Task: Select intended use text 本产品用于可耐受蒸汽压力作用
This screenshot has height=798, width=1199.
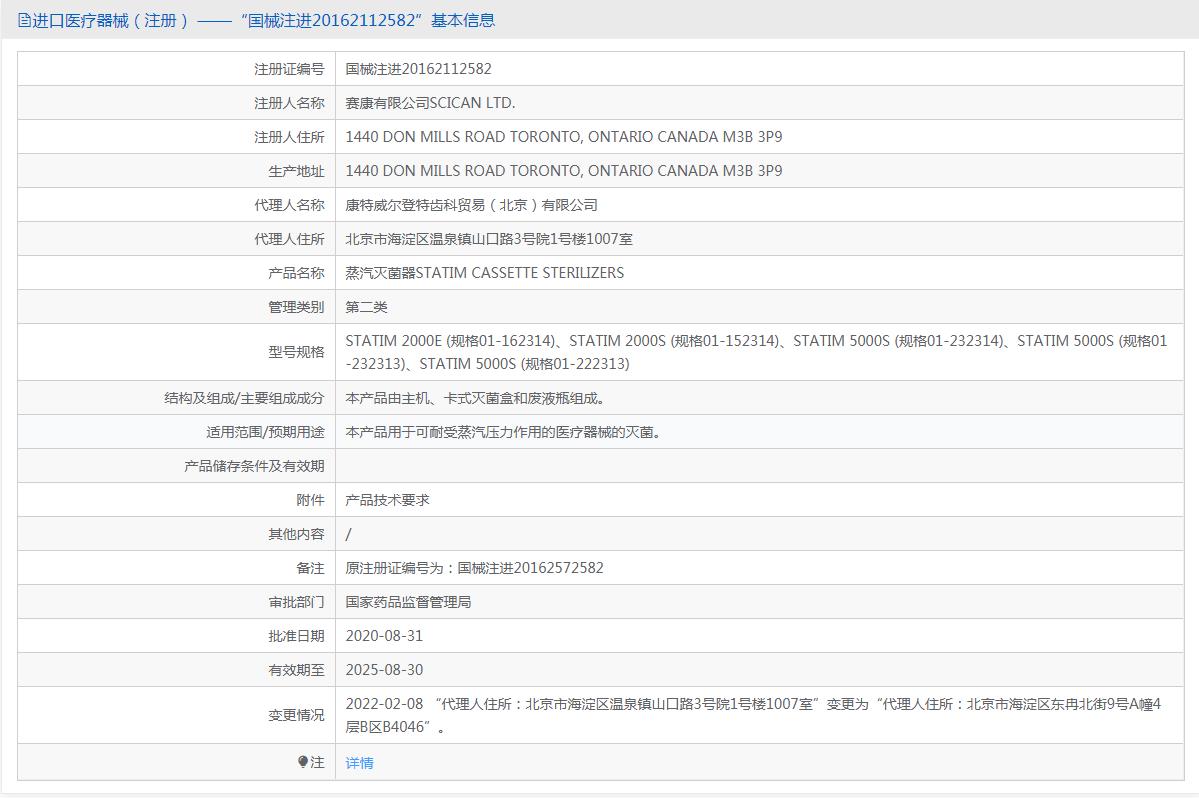Action: coord(502,433)
